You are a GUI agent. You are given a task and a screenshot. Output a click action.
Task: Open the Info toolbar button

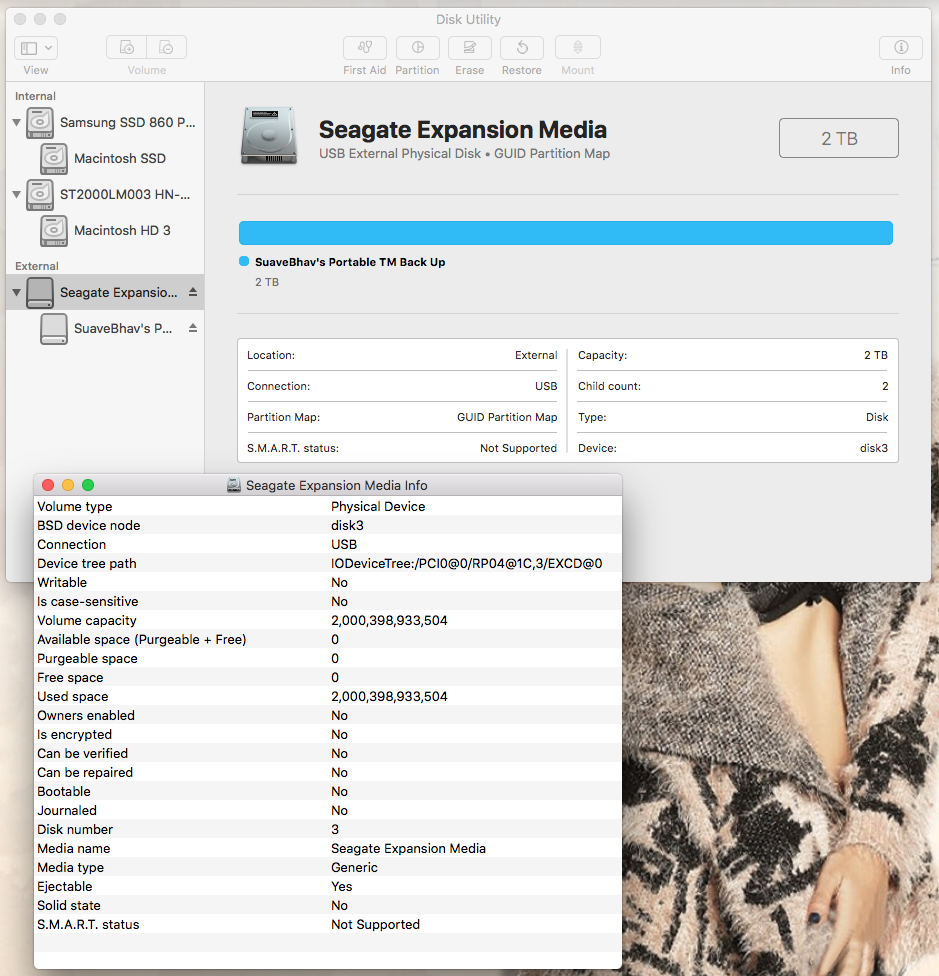click(901, 47)
